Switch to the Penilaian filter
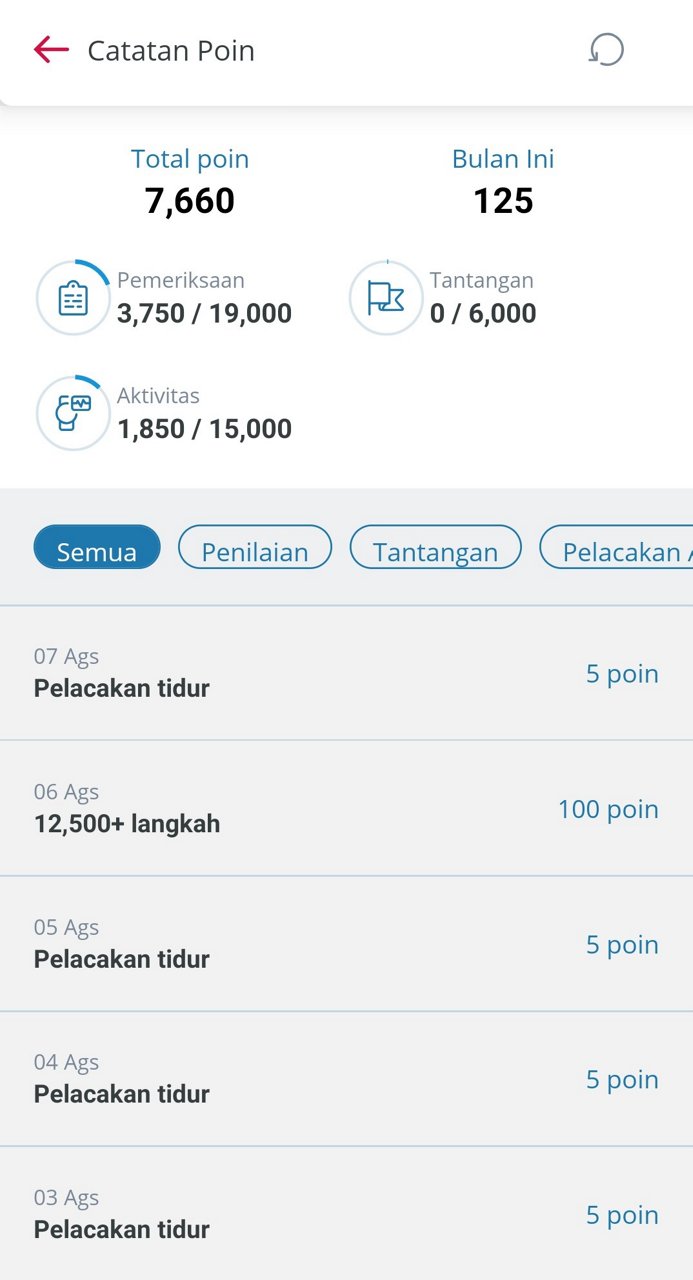This screenshot has height=1280, width=693. [x=255, y=548]
